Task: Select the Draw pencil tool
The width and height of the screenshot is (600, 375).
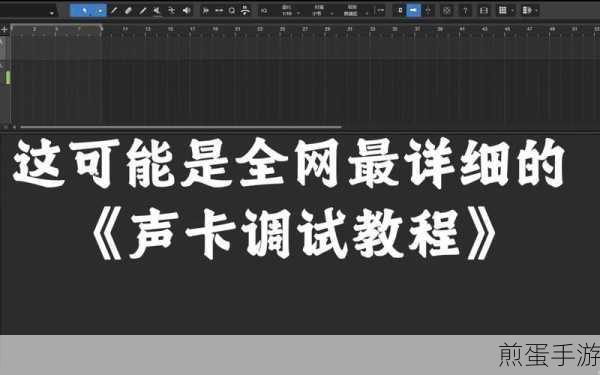Action: pos(114,11)
